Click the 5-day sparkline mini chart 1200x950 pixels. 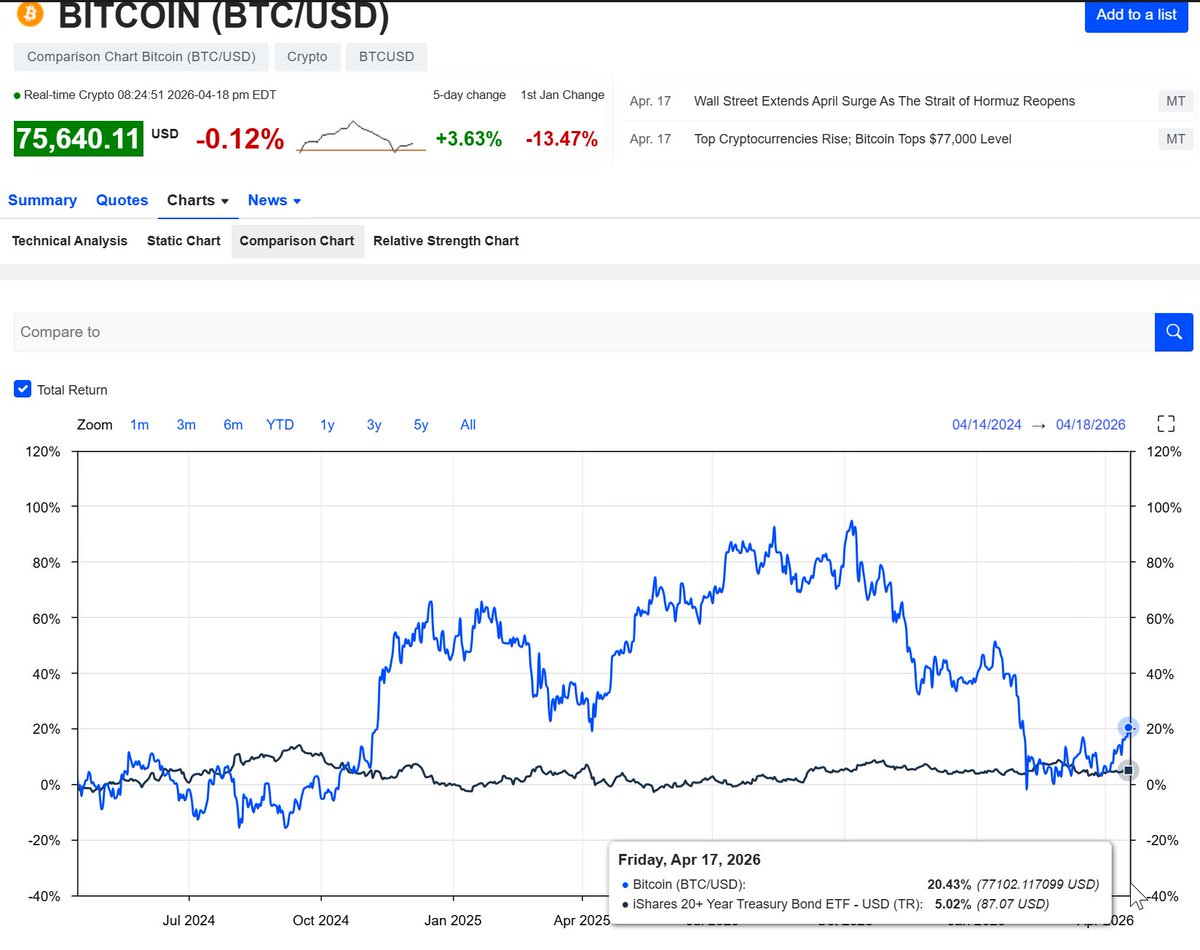[362, 138]
